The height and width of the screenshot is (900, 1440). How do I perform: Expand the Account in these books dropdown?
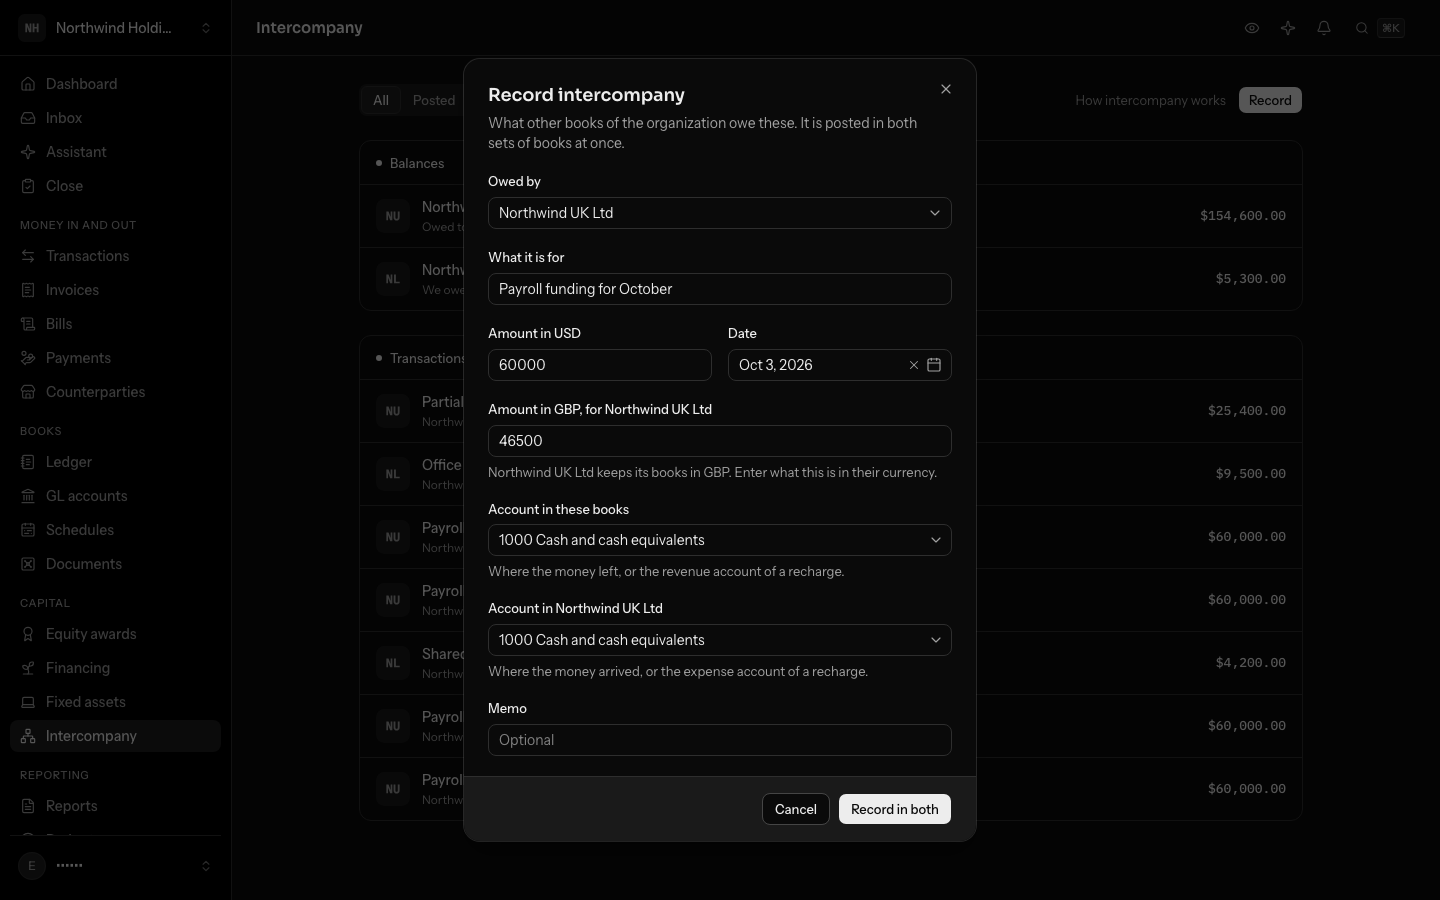[x=720, y=540]
